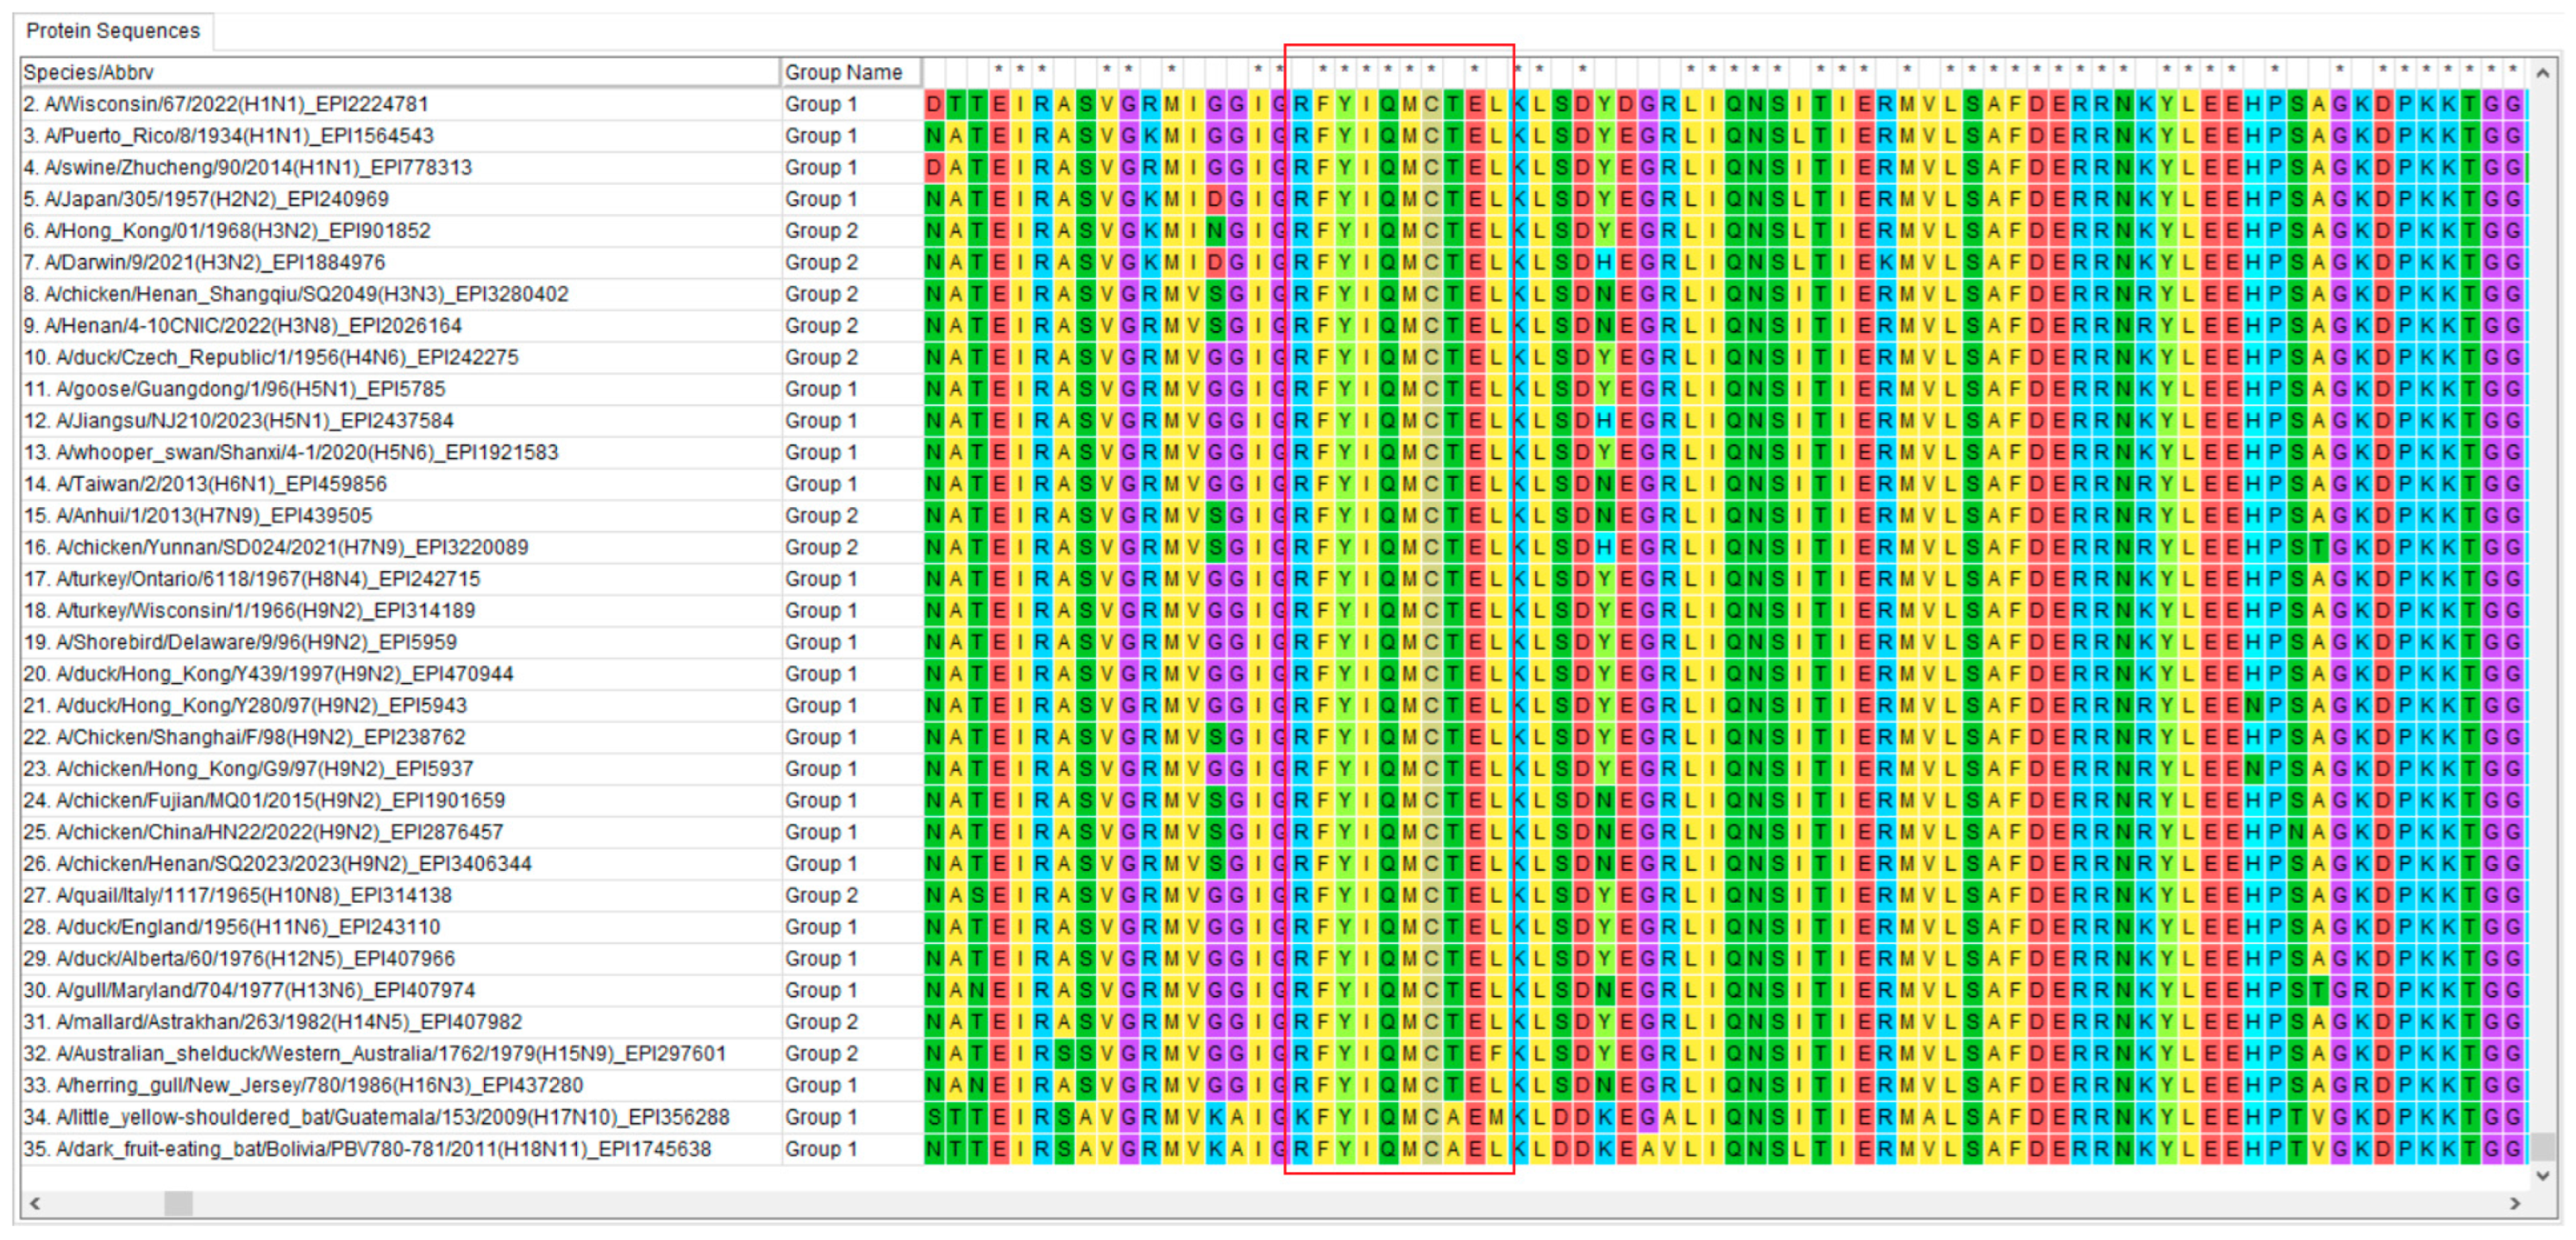Click the vertical scrollbar thumb
2576x1240 pixels.
[x=2543, y=1145]
